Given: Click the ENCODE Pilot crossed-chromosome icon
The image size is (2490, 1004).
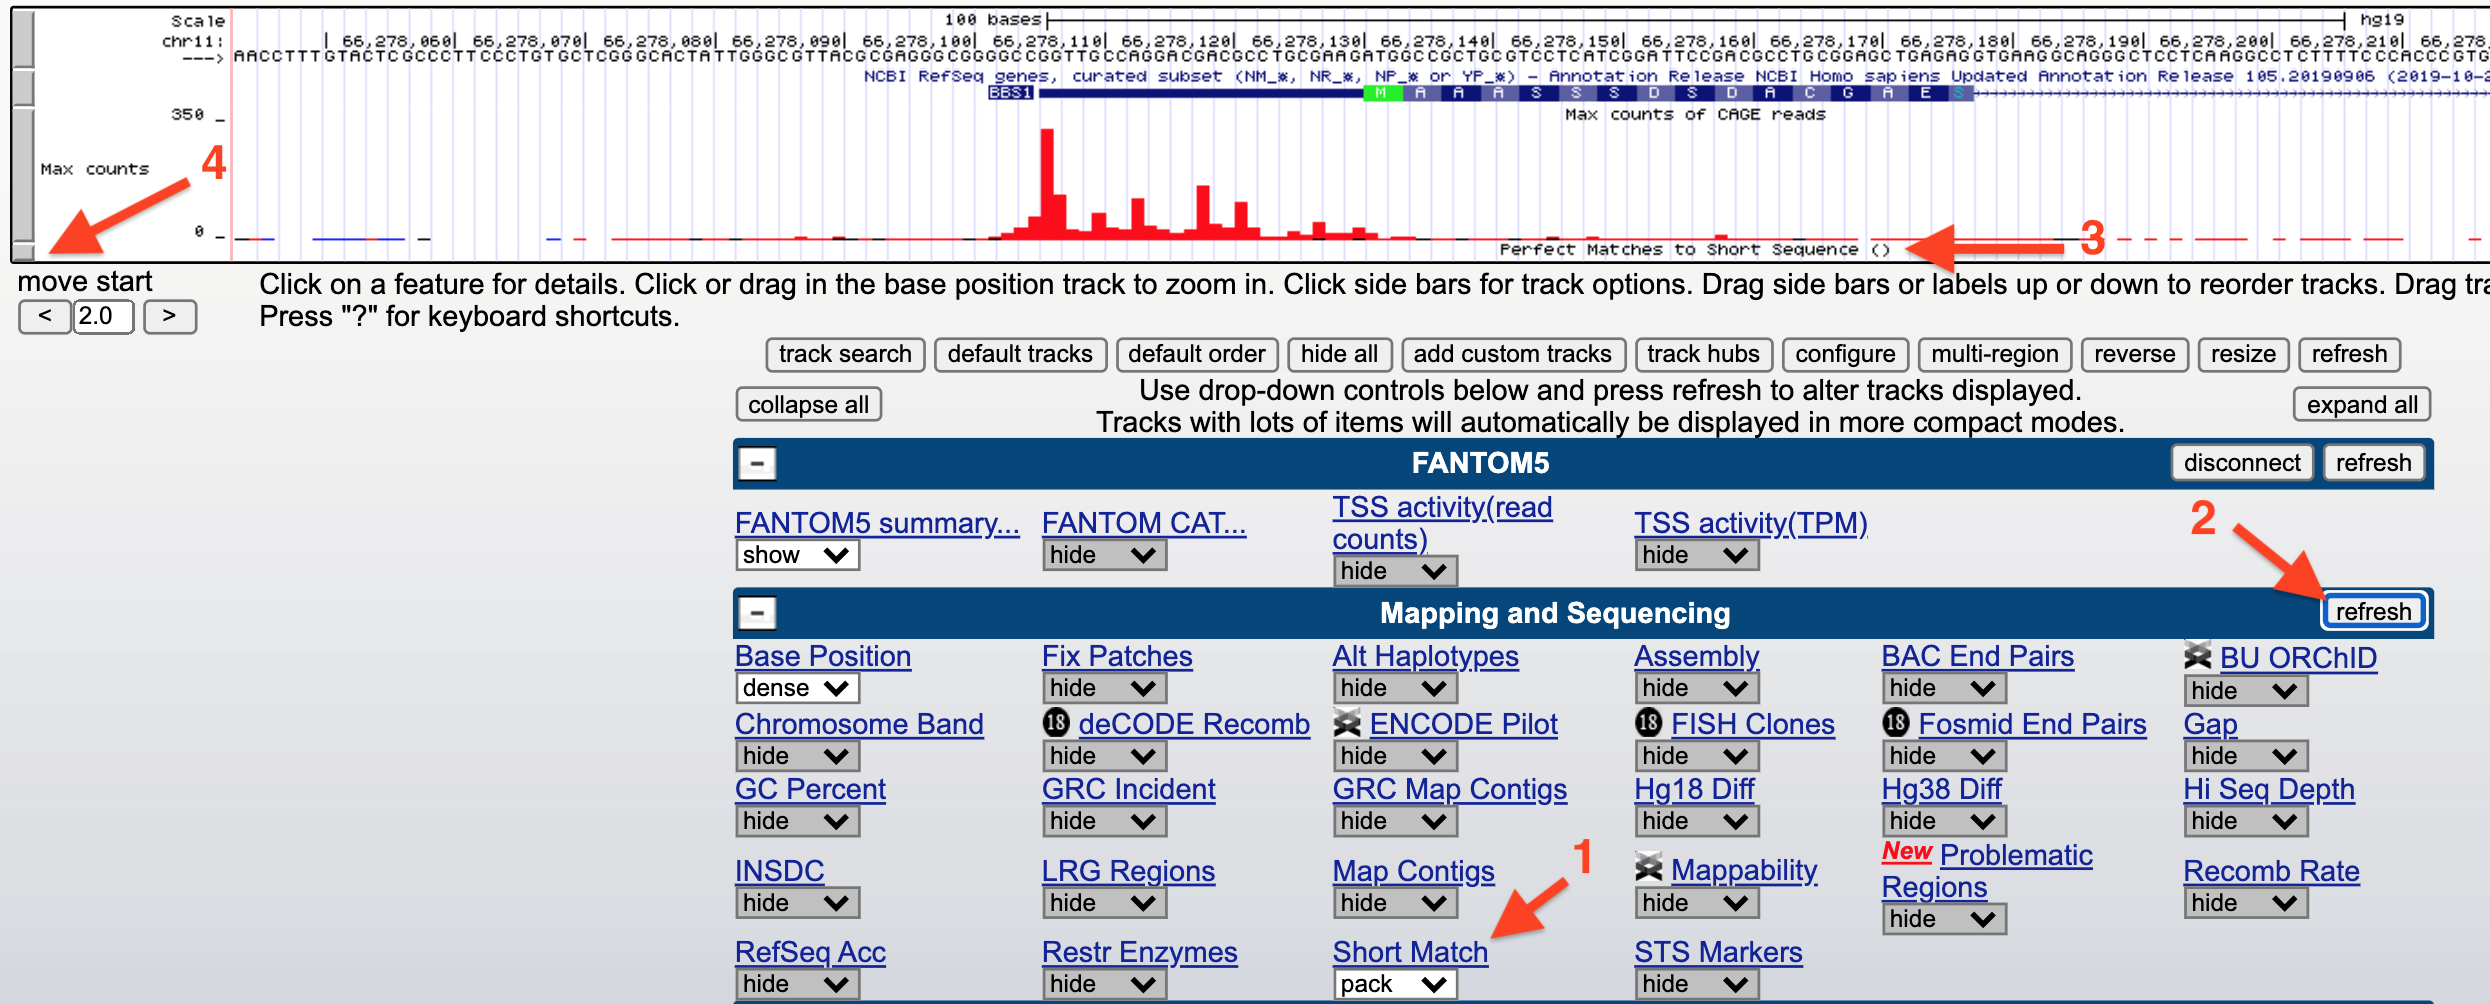Looking at the screenshot, I should pos(1347,722).
